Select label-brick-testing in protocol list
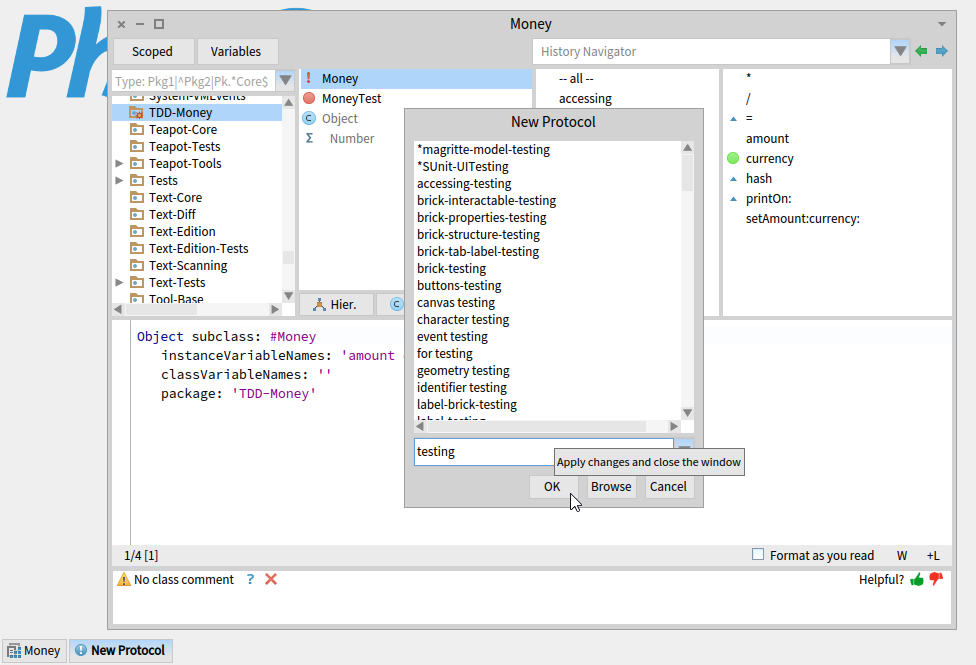 click(x=467, y=405)
